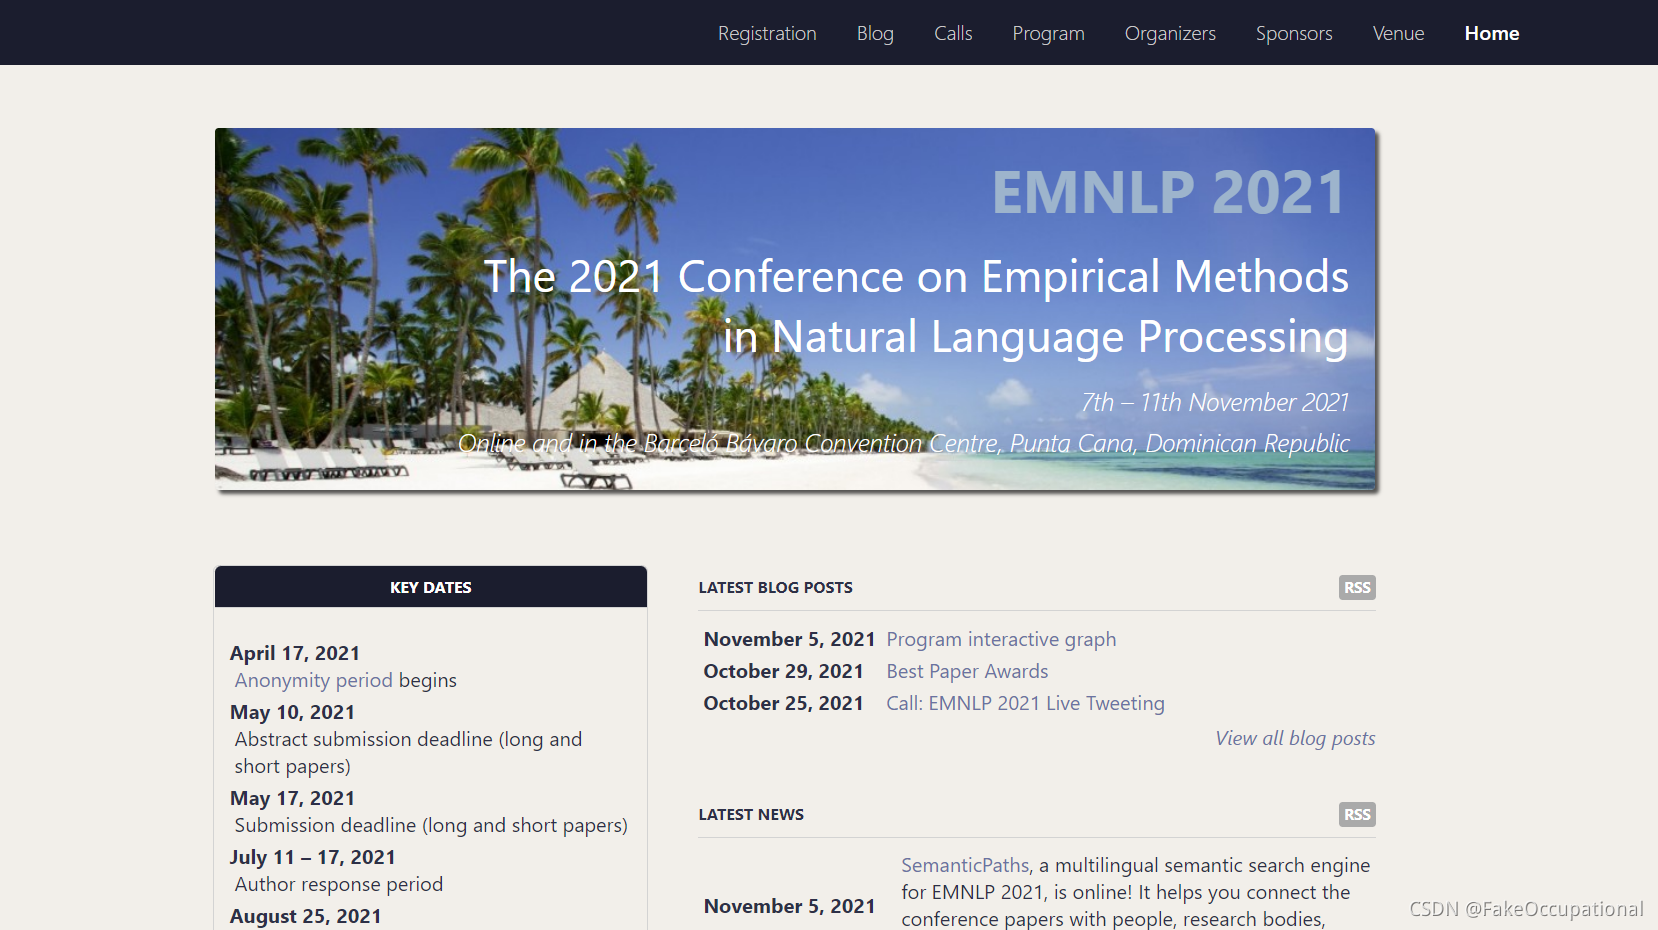Click the Barceló Bávaro Convention Centre venue line
This screenshot has width=1658, height=930.
tap(904, 443)
